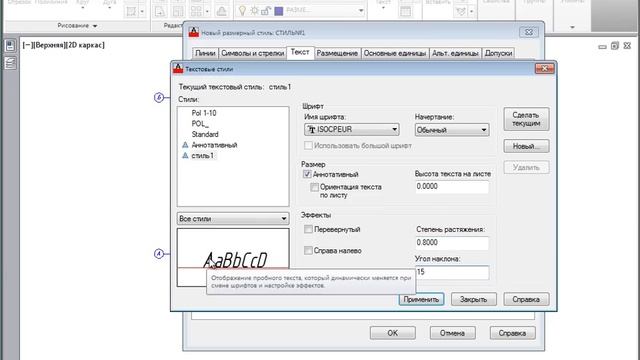Open the Все стили filter dropdown
The width and height of the screenshot is (640, 360).
233,219
